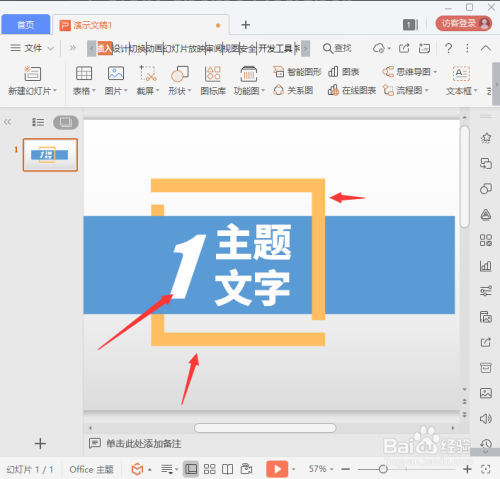Collapse the ribbon with up chevron
500x479 pixels.
click(x=486, y=48)
